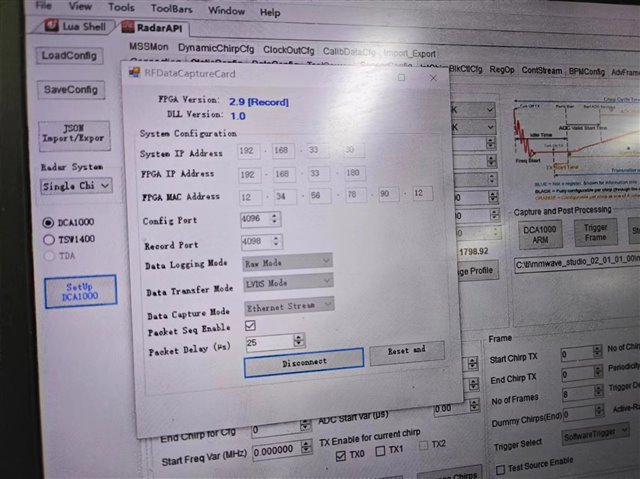Image resolution: width=640 pixels, height=479 pixels.
Task: Click the RadarAPI tab icon
Action: tap(128, 27)
